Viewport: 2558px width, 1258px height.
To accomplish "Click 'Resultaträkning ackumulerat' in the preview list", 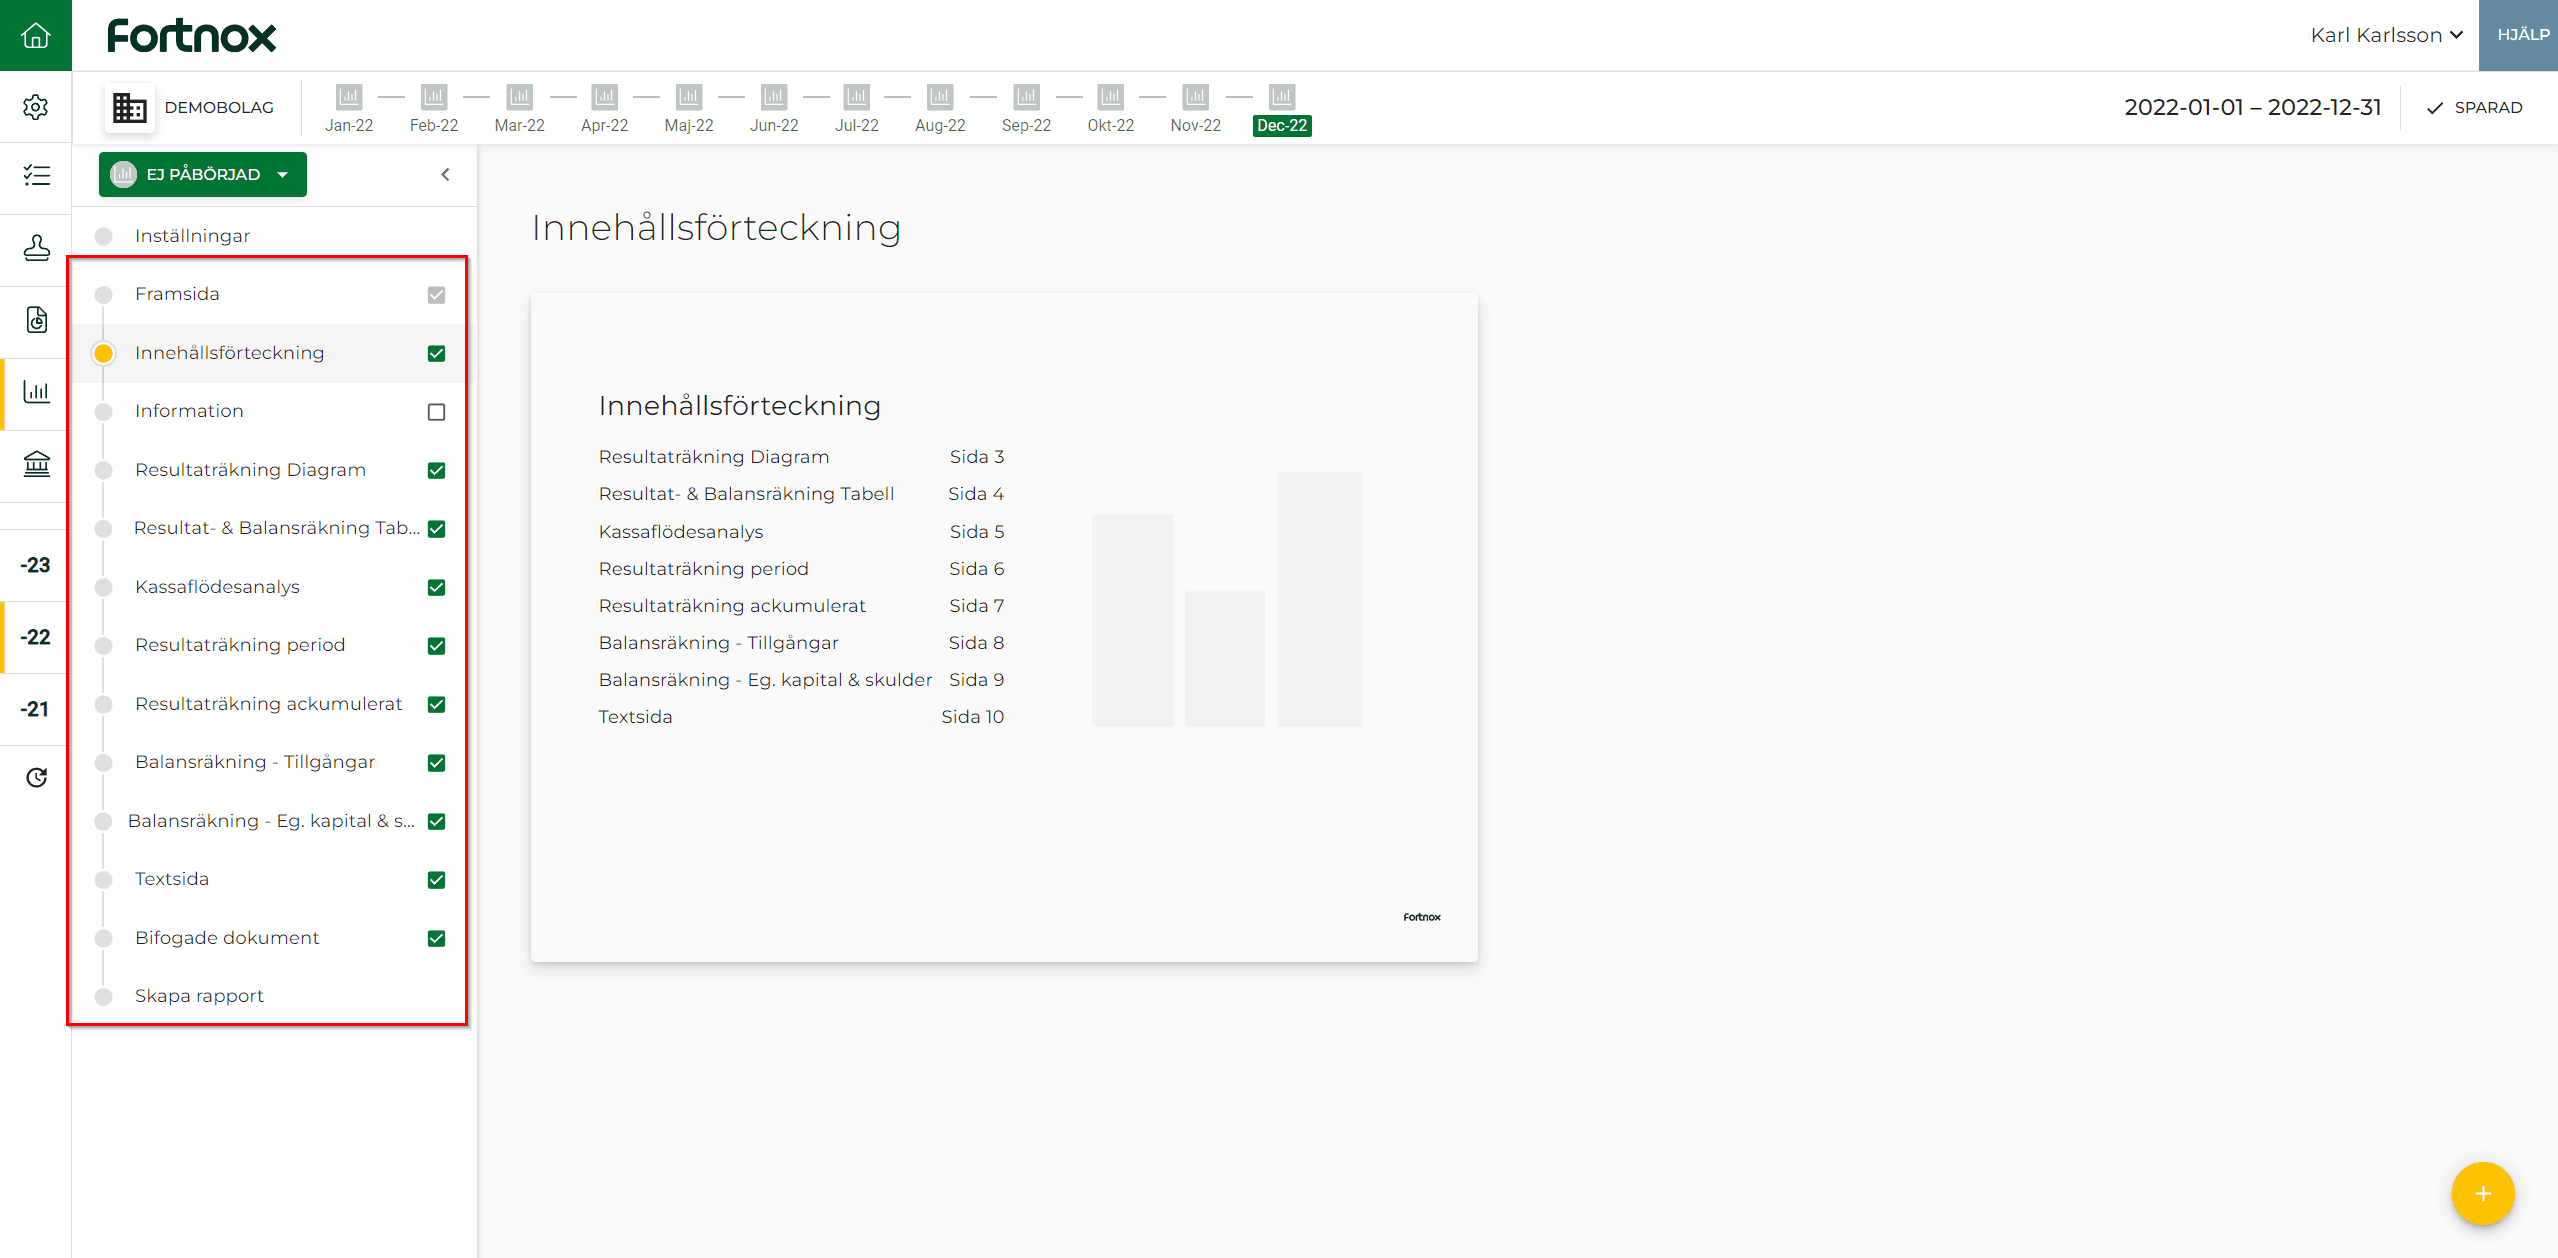I will click(732, 606).
